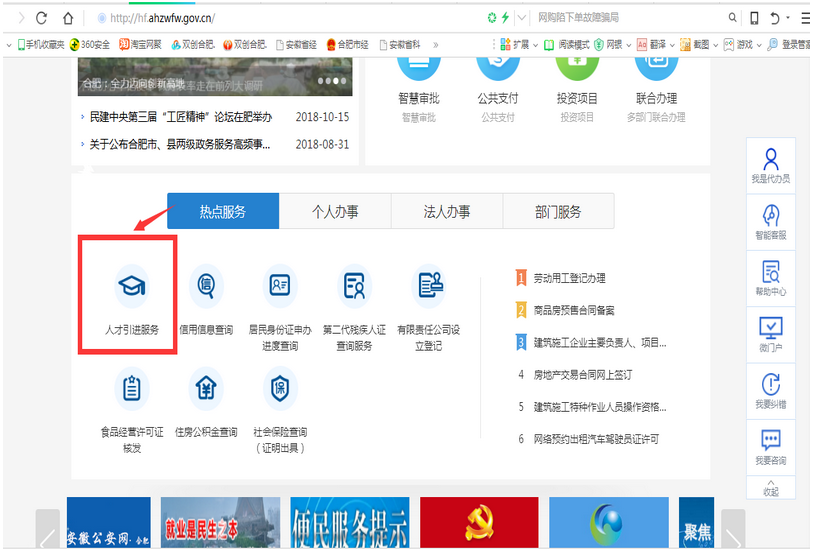
Task: Open 微门户 sidebar icon
Action: (771, 335)
